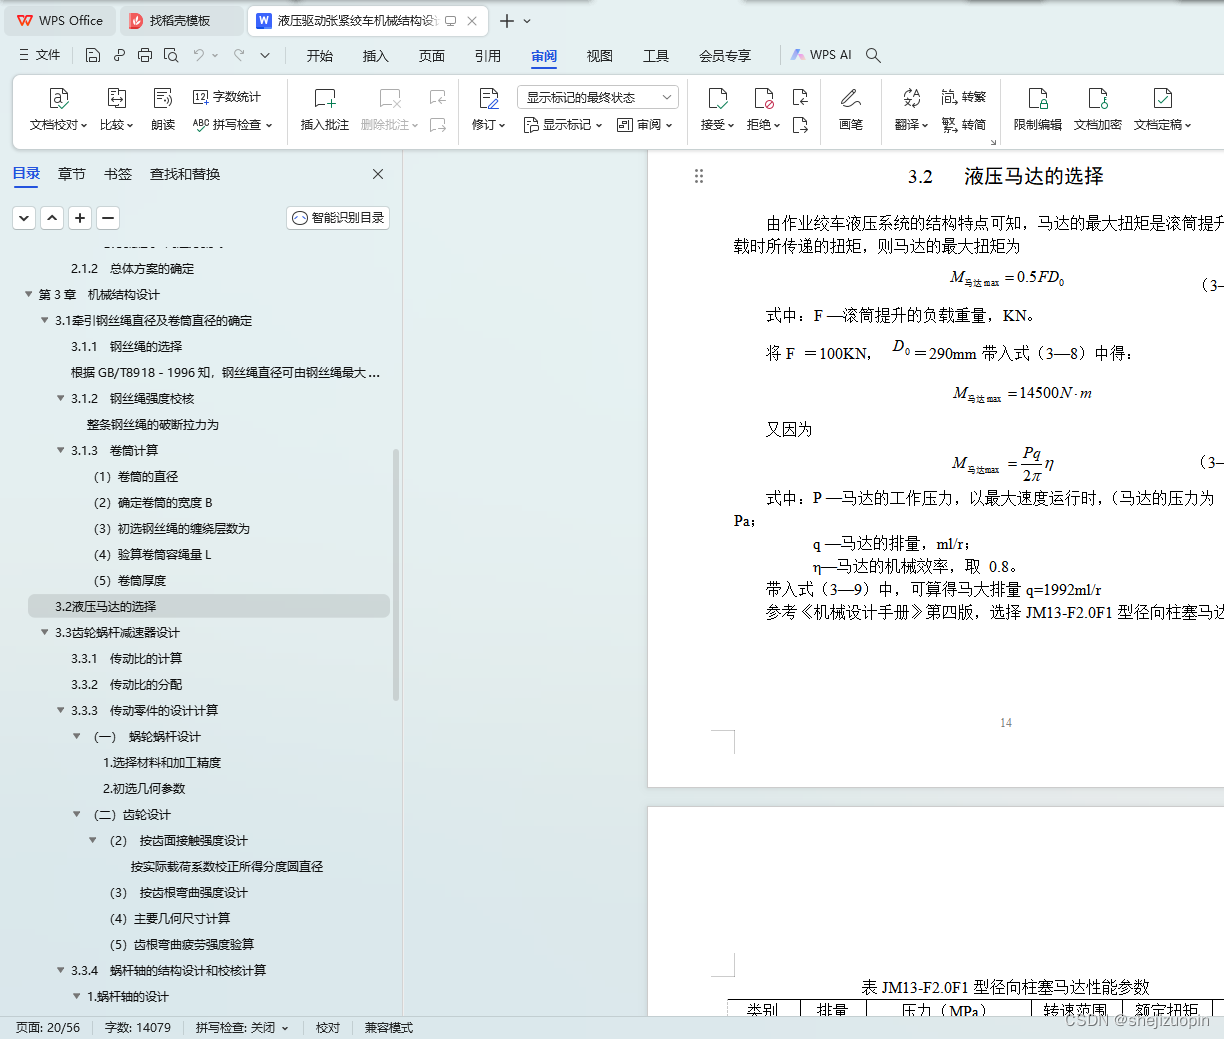Switch to the 引用 ribbon tab
The image size is (1224, 1039).
pyautogui.click(x=487, y=56)
